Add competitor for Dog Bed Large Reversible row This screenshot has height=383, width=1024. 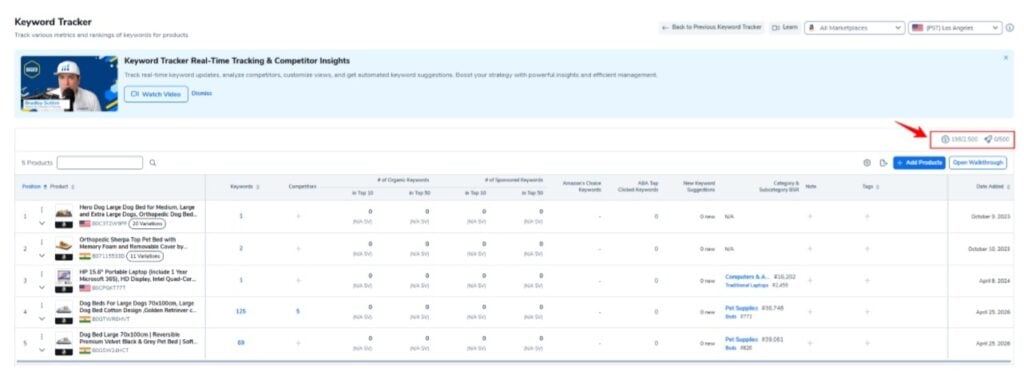(x=298, y=342)
